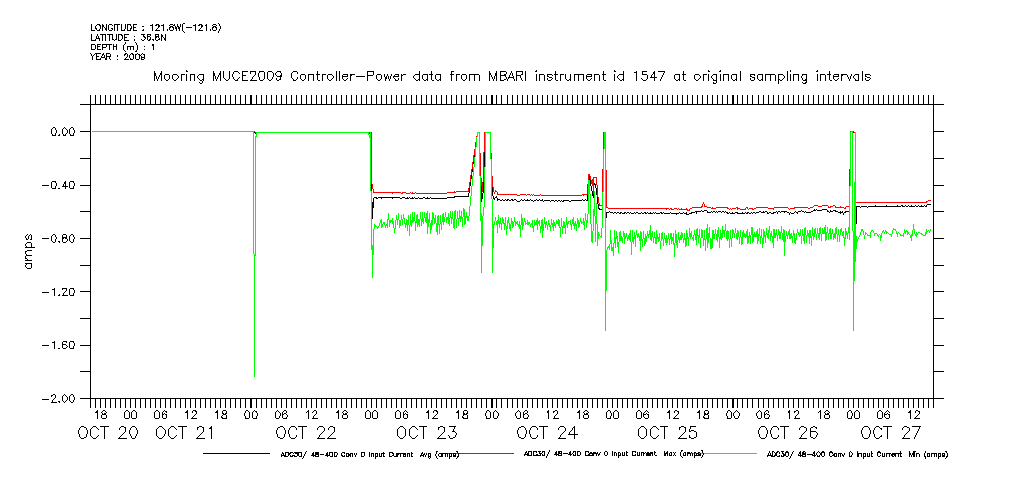Click the OCT 22 date label
This screenshot has width=1009, height=504.
306,434
